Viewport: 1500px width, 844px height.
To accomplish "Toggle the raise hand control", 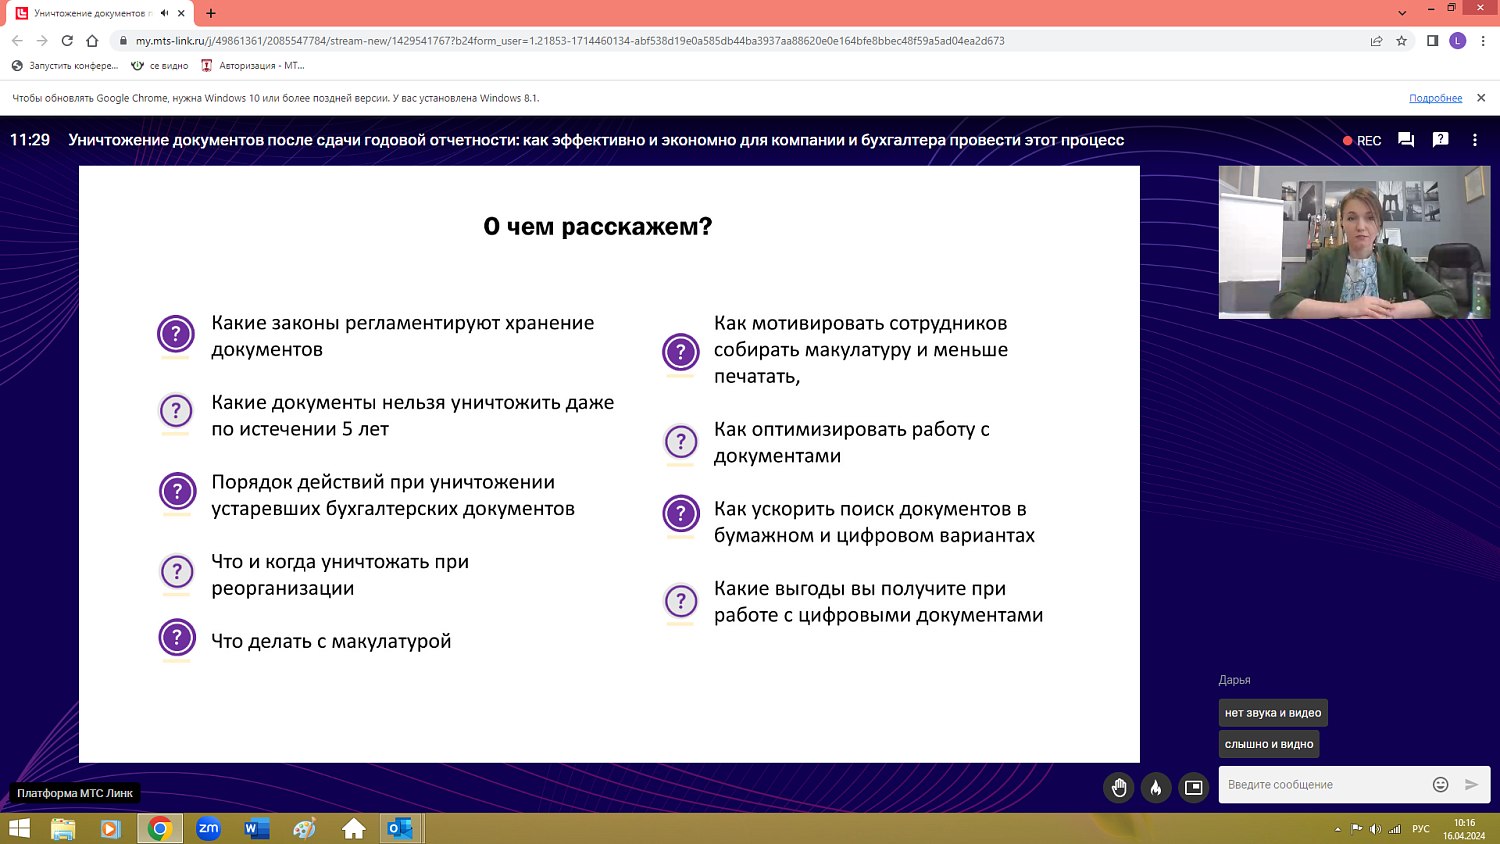I will tap(1118, 787).
